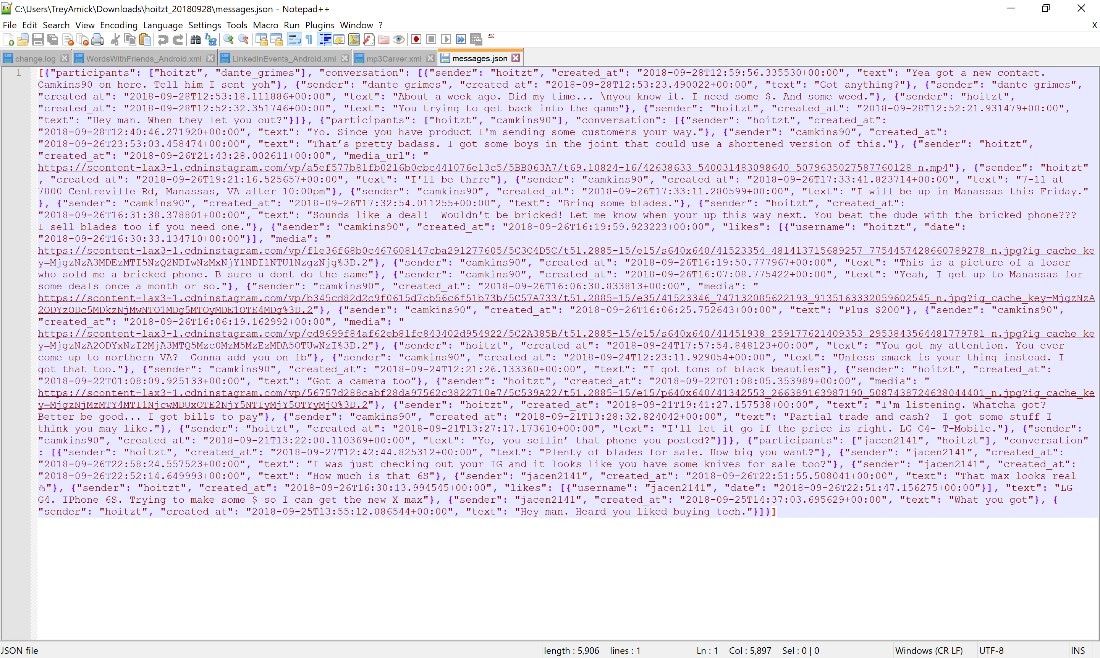Screen dimensions: 1100x658
Task: Create a new file with the New icon
Action: tap(8, 40)
